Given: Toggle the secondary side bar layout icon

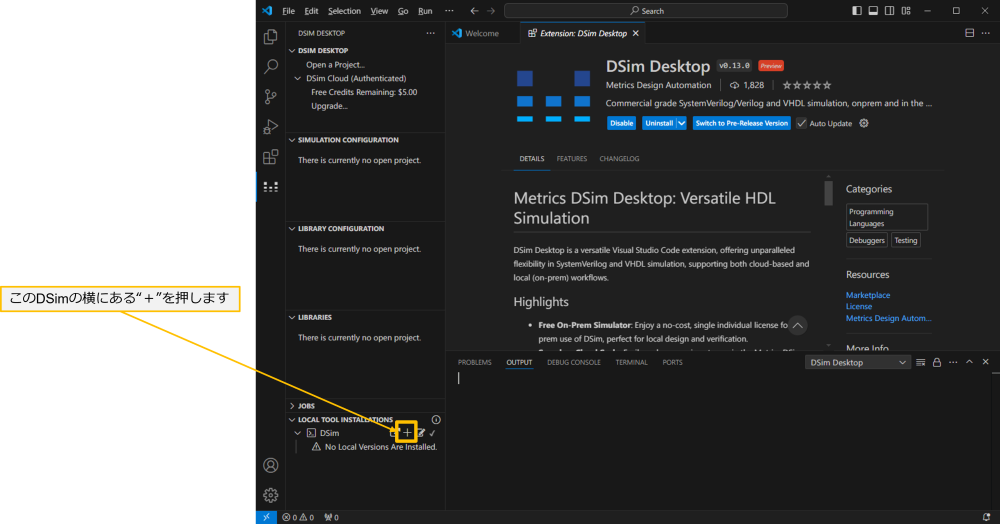Looking at the screenshot, I should point(890,11).
